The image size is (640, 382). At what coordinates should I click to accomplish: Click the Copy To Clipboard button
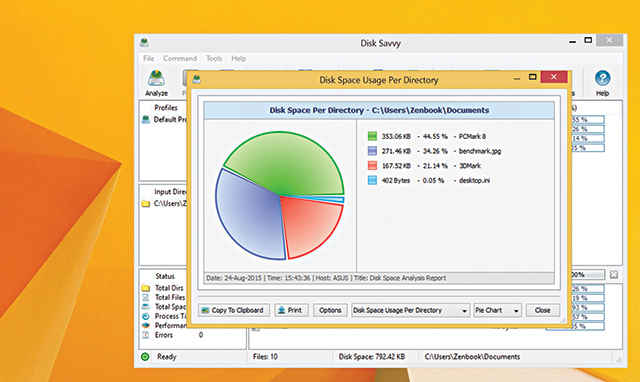[x=233, y=311]
